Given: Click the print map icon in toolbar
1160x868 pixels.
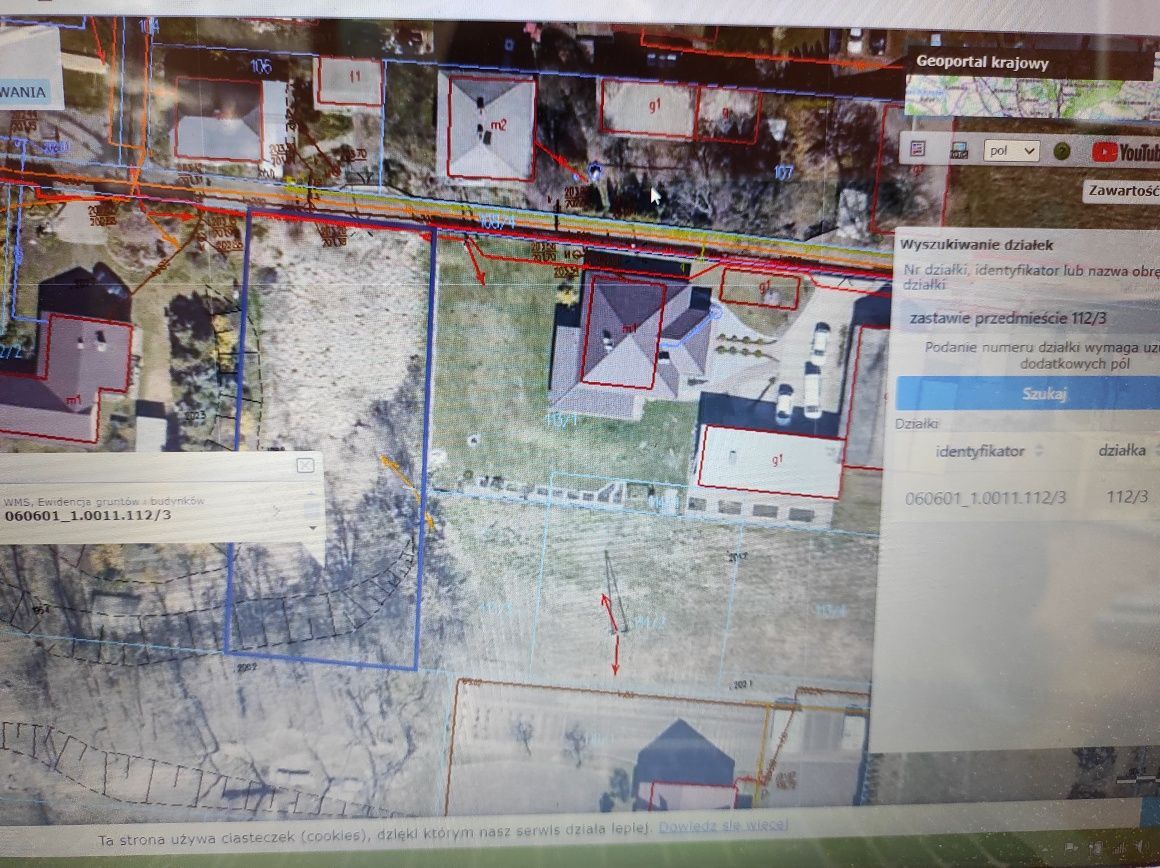Looking at the screenshot, I should tap(959, 151).
